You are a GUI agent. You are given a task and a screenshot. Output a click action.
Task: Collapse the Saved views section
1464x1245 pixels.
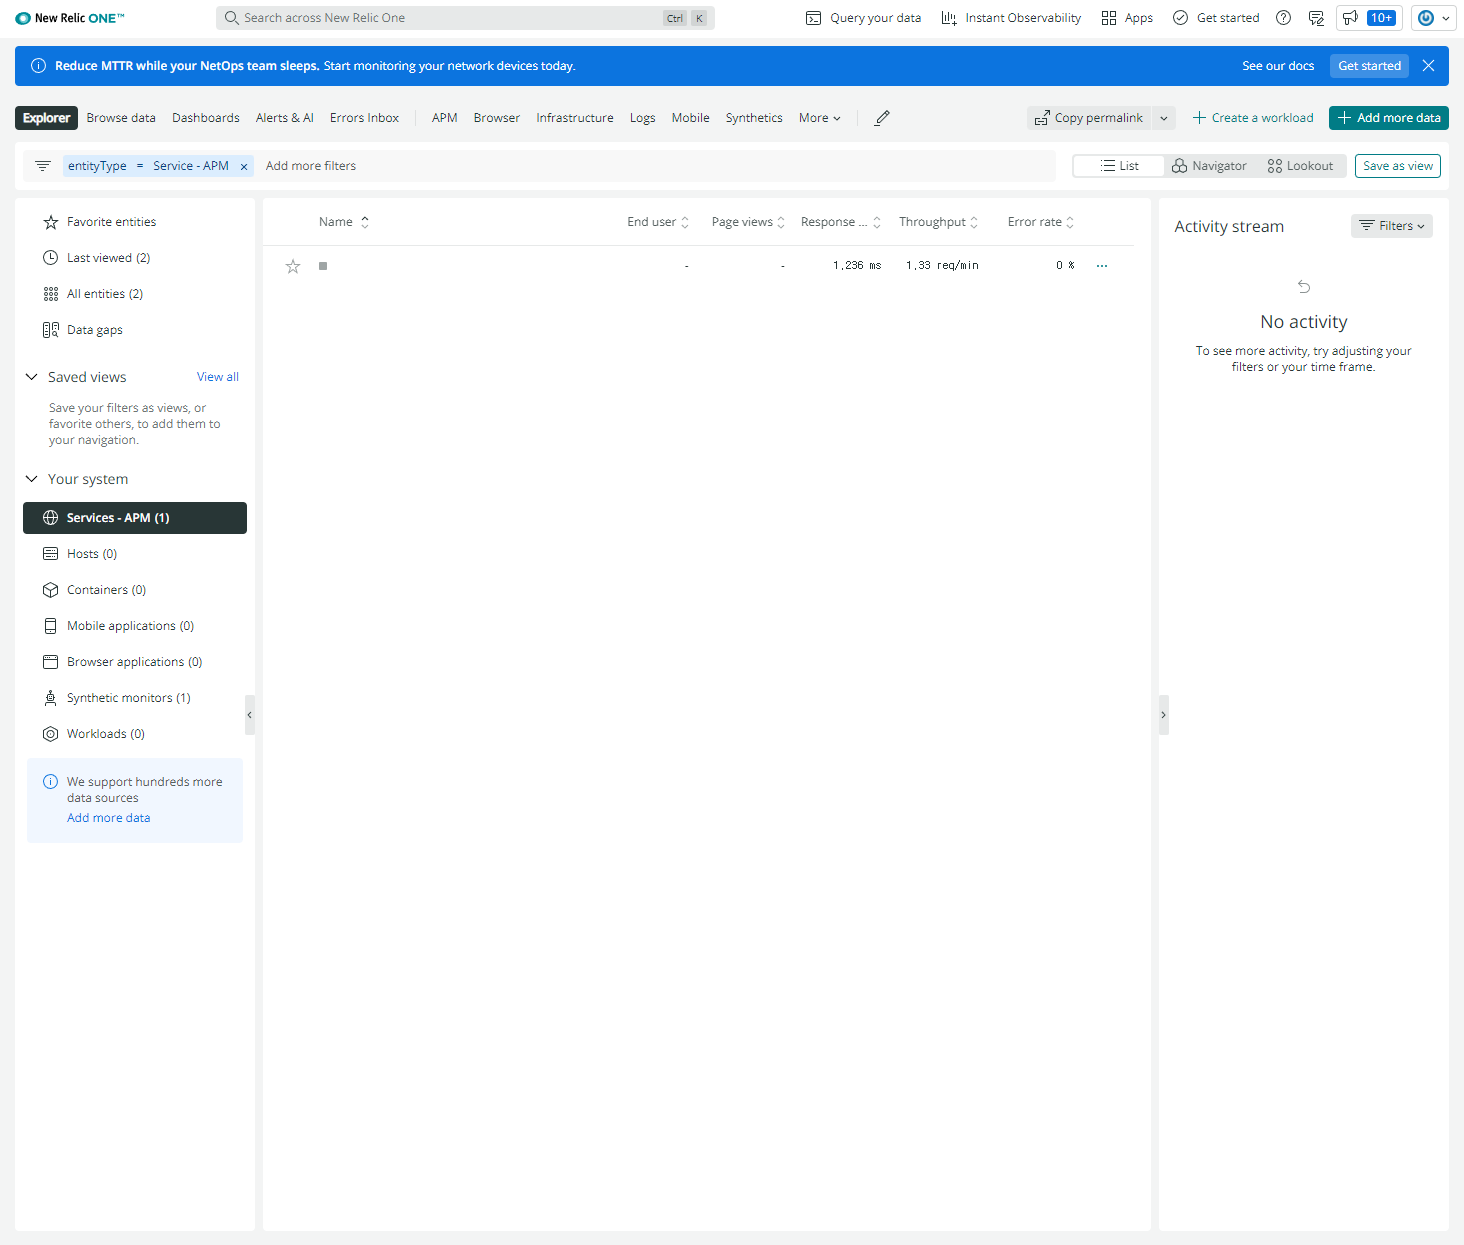point(32,377)
